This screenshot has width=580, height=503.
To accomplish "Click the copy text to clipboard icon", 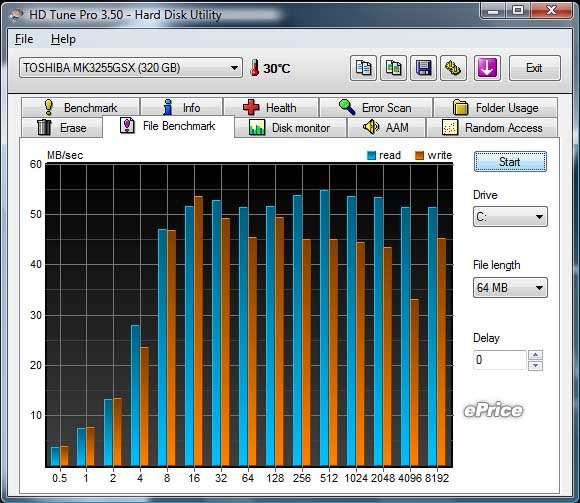I will coord(363,68).
